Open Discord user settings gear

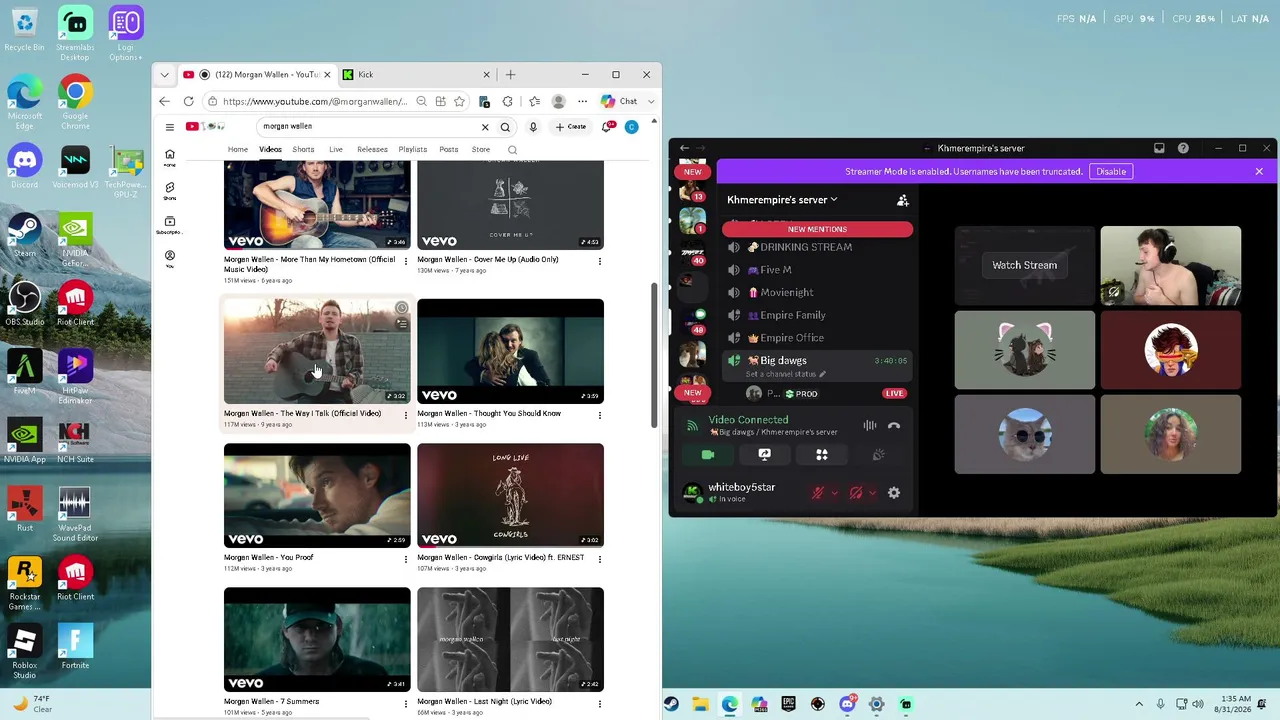click(x=894, y=493)
